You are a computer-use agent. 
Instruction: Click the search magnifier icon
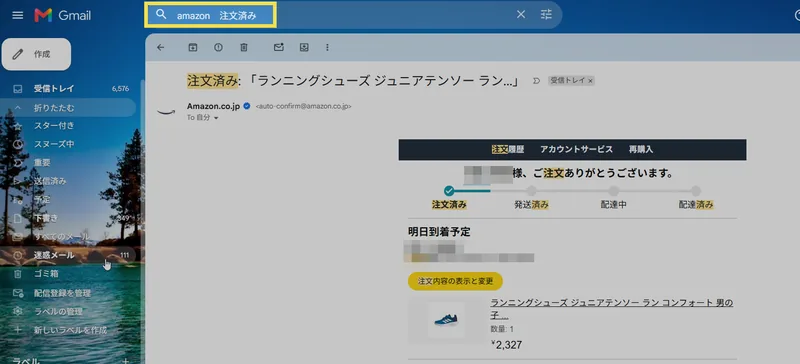point(161,14)
